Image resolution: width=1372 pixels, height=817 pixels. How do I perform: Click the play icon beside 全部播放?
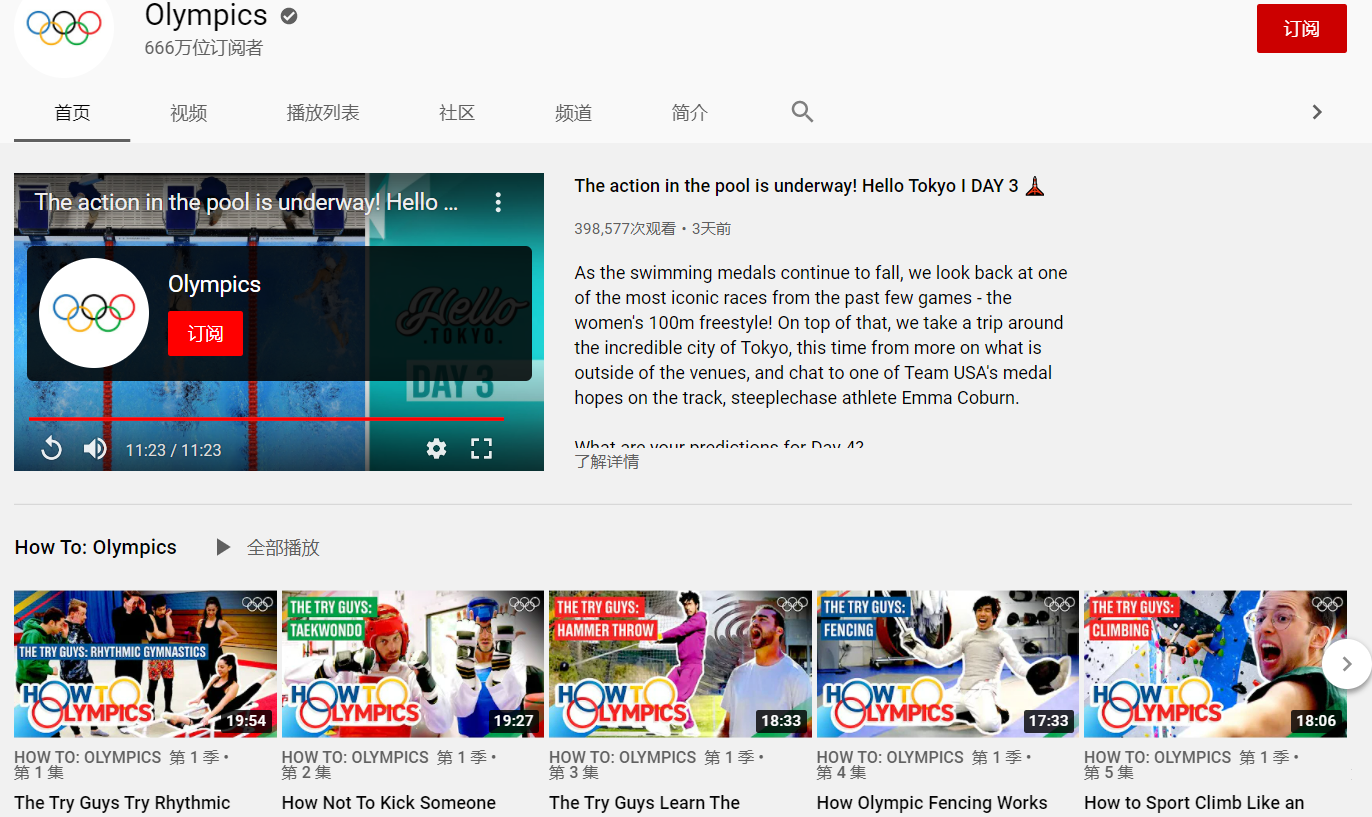coord(224,547)
